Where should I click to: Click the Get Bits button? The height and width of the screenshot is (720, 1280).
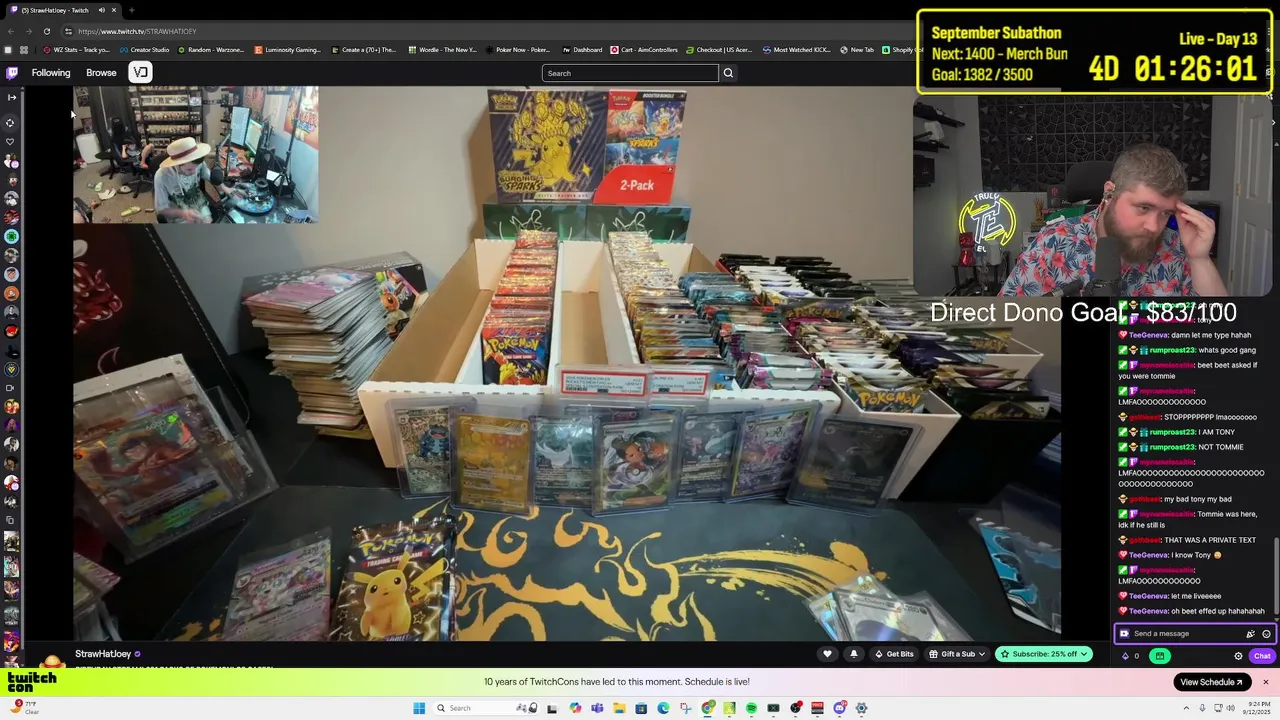click(x=895, y=654)
